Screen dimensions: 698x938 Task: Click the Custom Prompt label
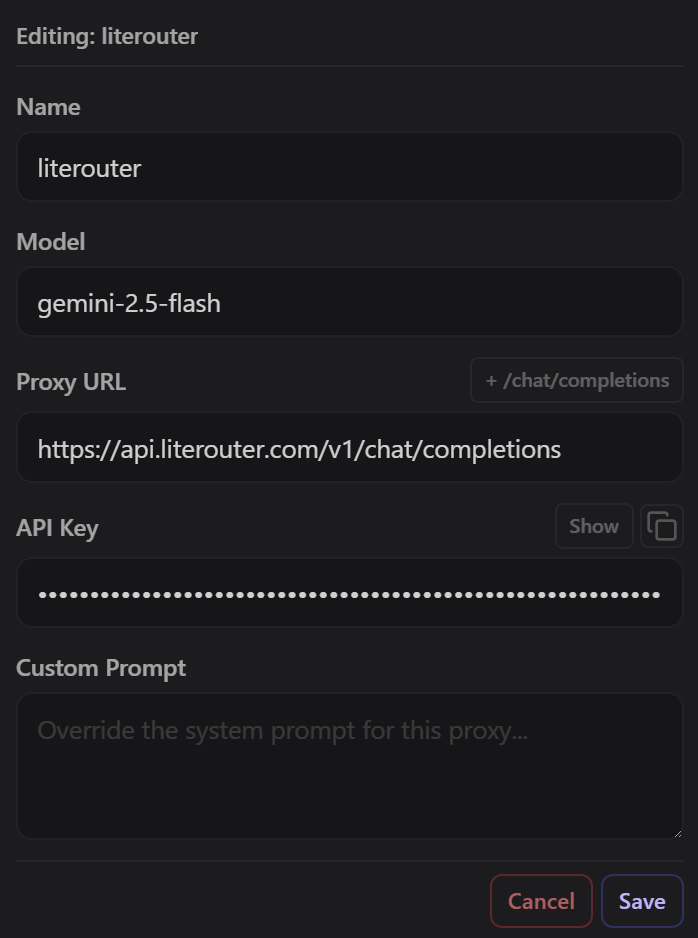pyautogui.click(x=101, y=667)
